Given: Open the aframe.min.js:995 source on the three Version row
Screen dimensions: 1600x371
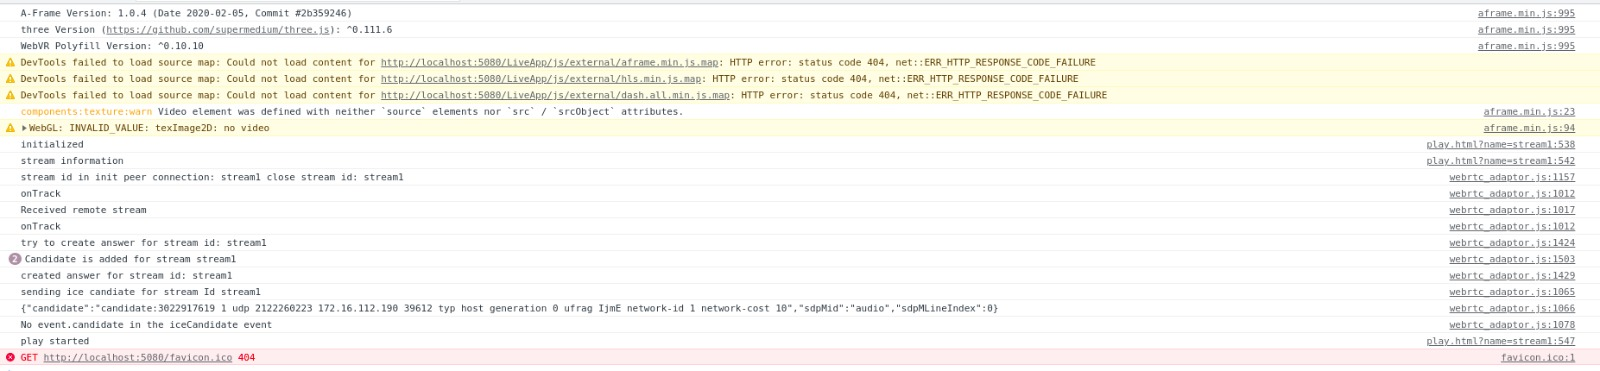Looking at the screenshot, I should (1526, 30).
